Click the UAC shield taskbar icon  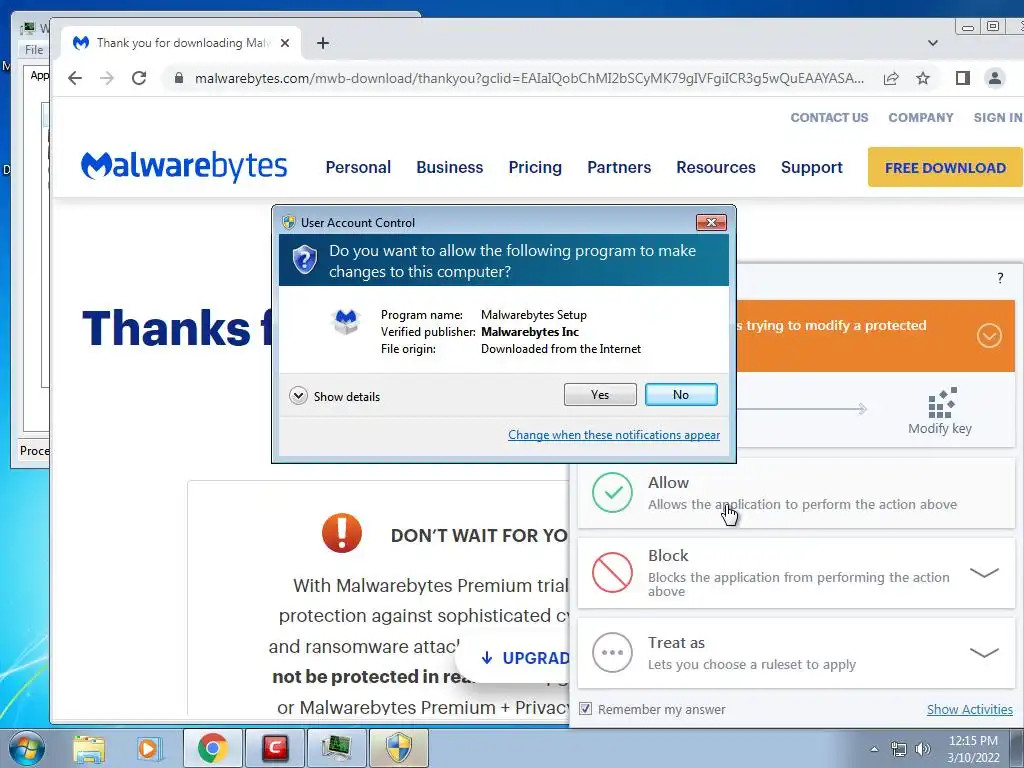point(399,748)
